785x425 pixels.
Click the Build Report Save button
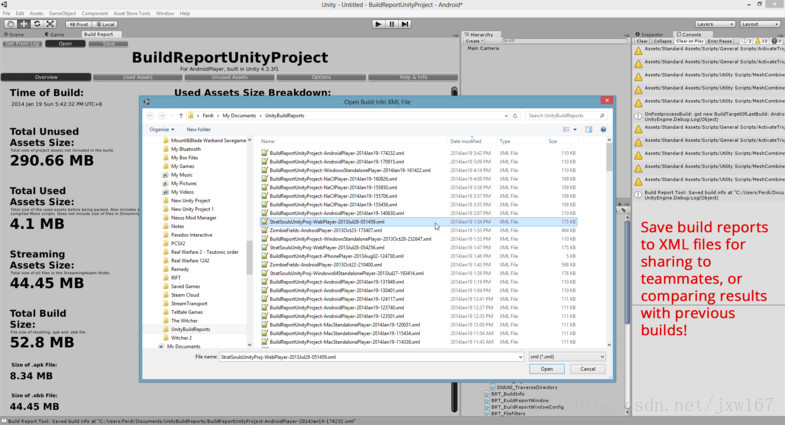tap(108, 44)
